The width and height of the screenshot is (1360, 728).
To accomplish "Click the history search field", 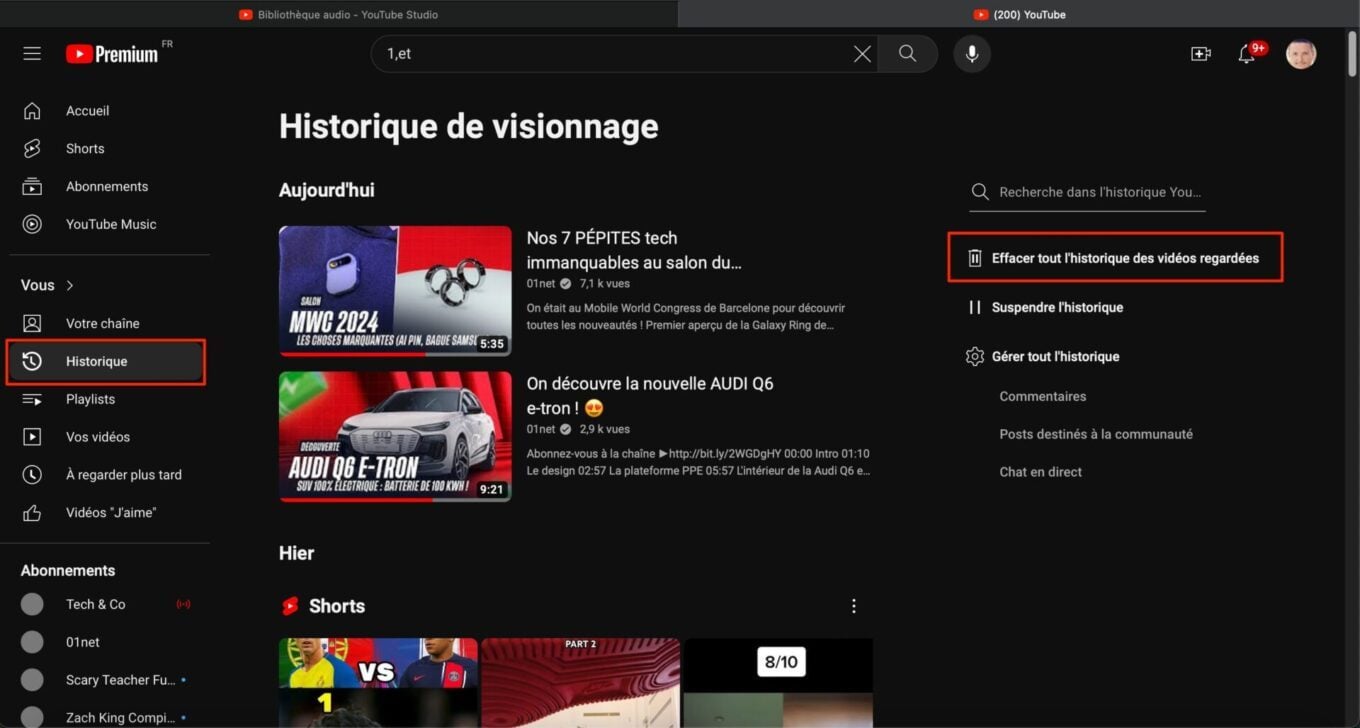I will point(1100,192).
